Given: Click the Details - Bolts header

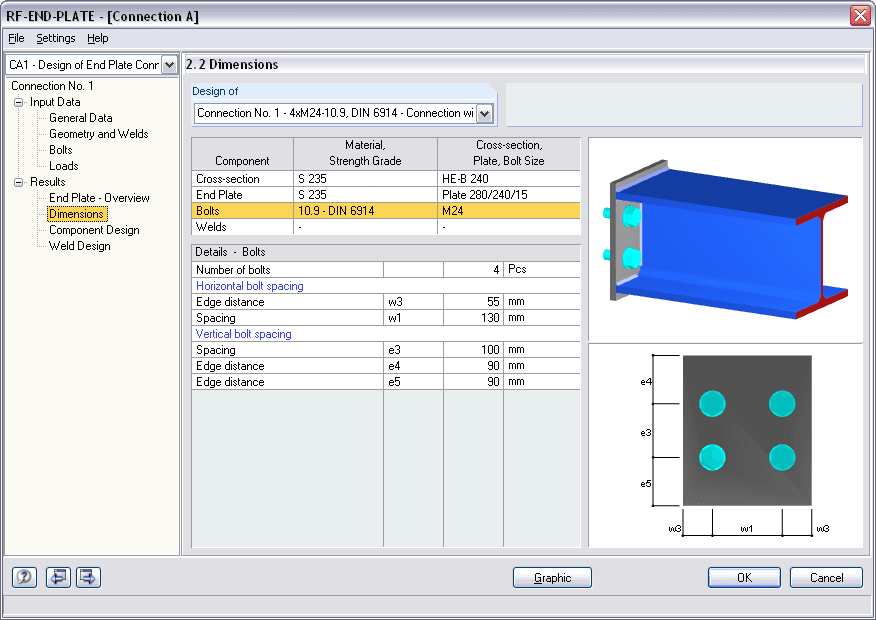Looking at the screenshot, I should tap(385, 252).
